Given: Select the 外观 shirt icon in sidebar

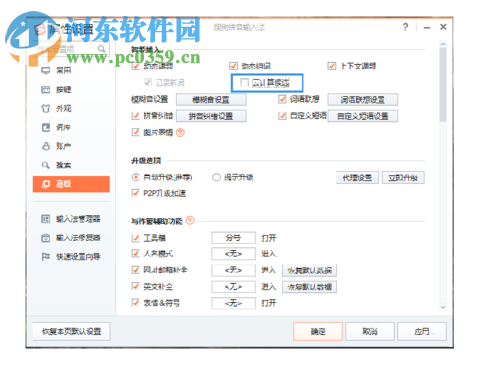Looking at the screenshot, I should tap(46, 108).
